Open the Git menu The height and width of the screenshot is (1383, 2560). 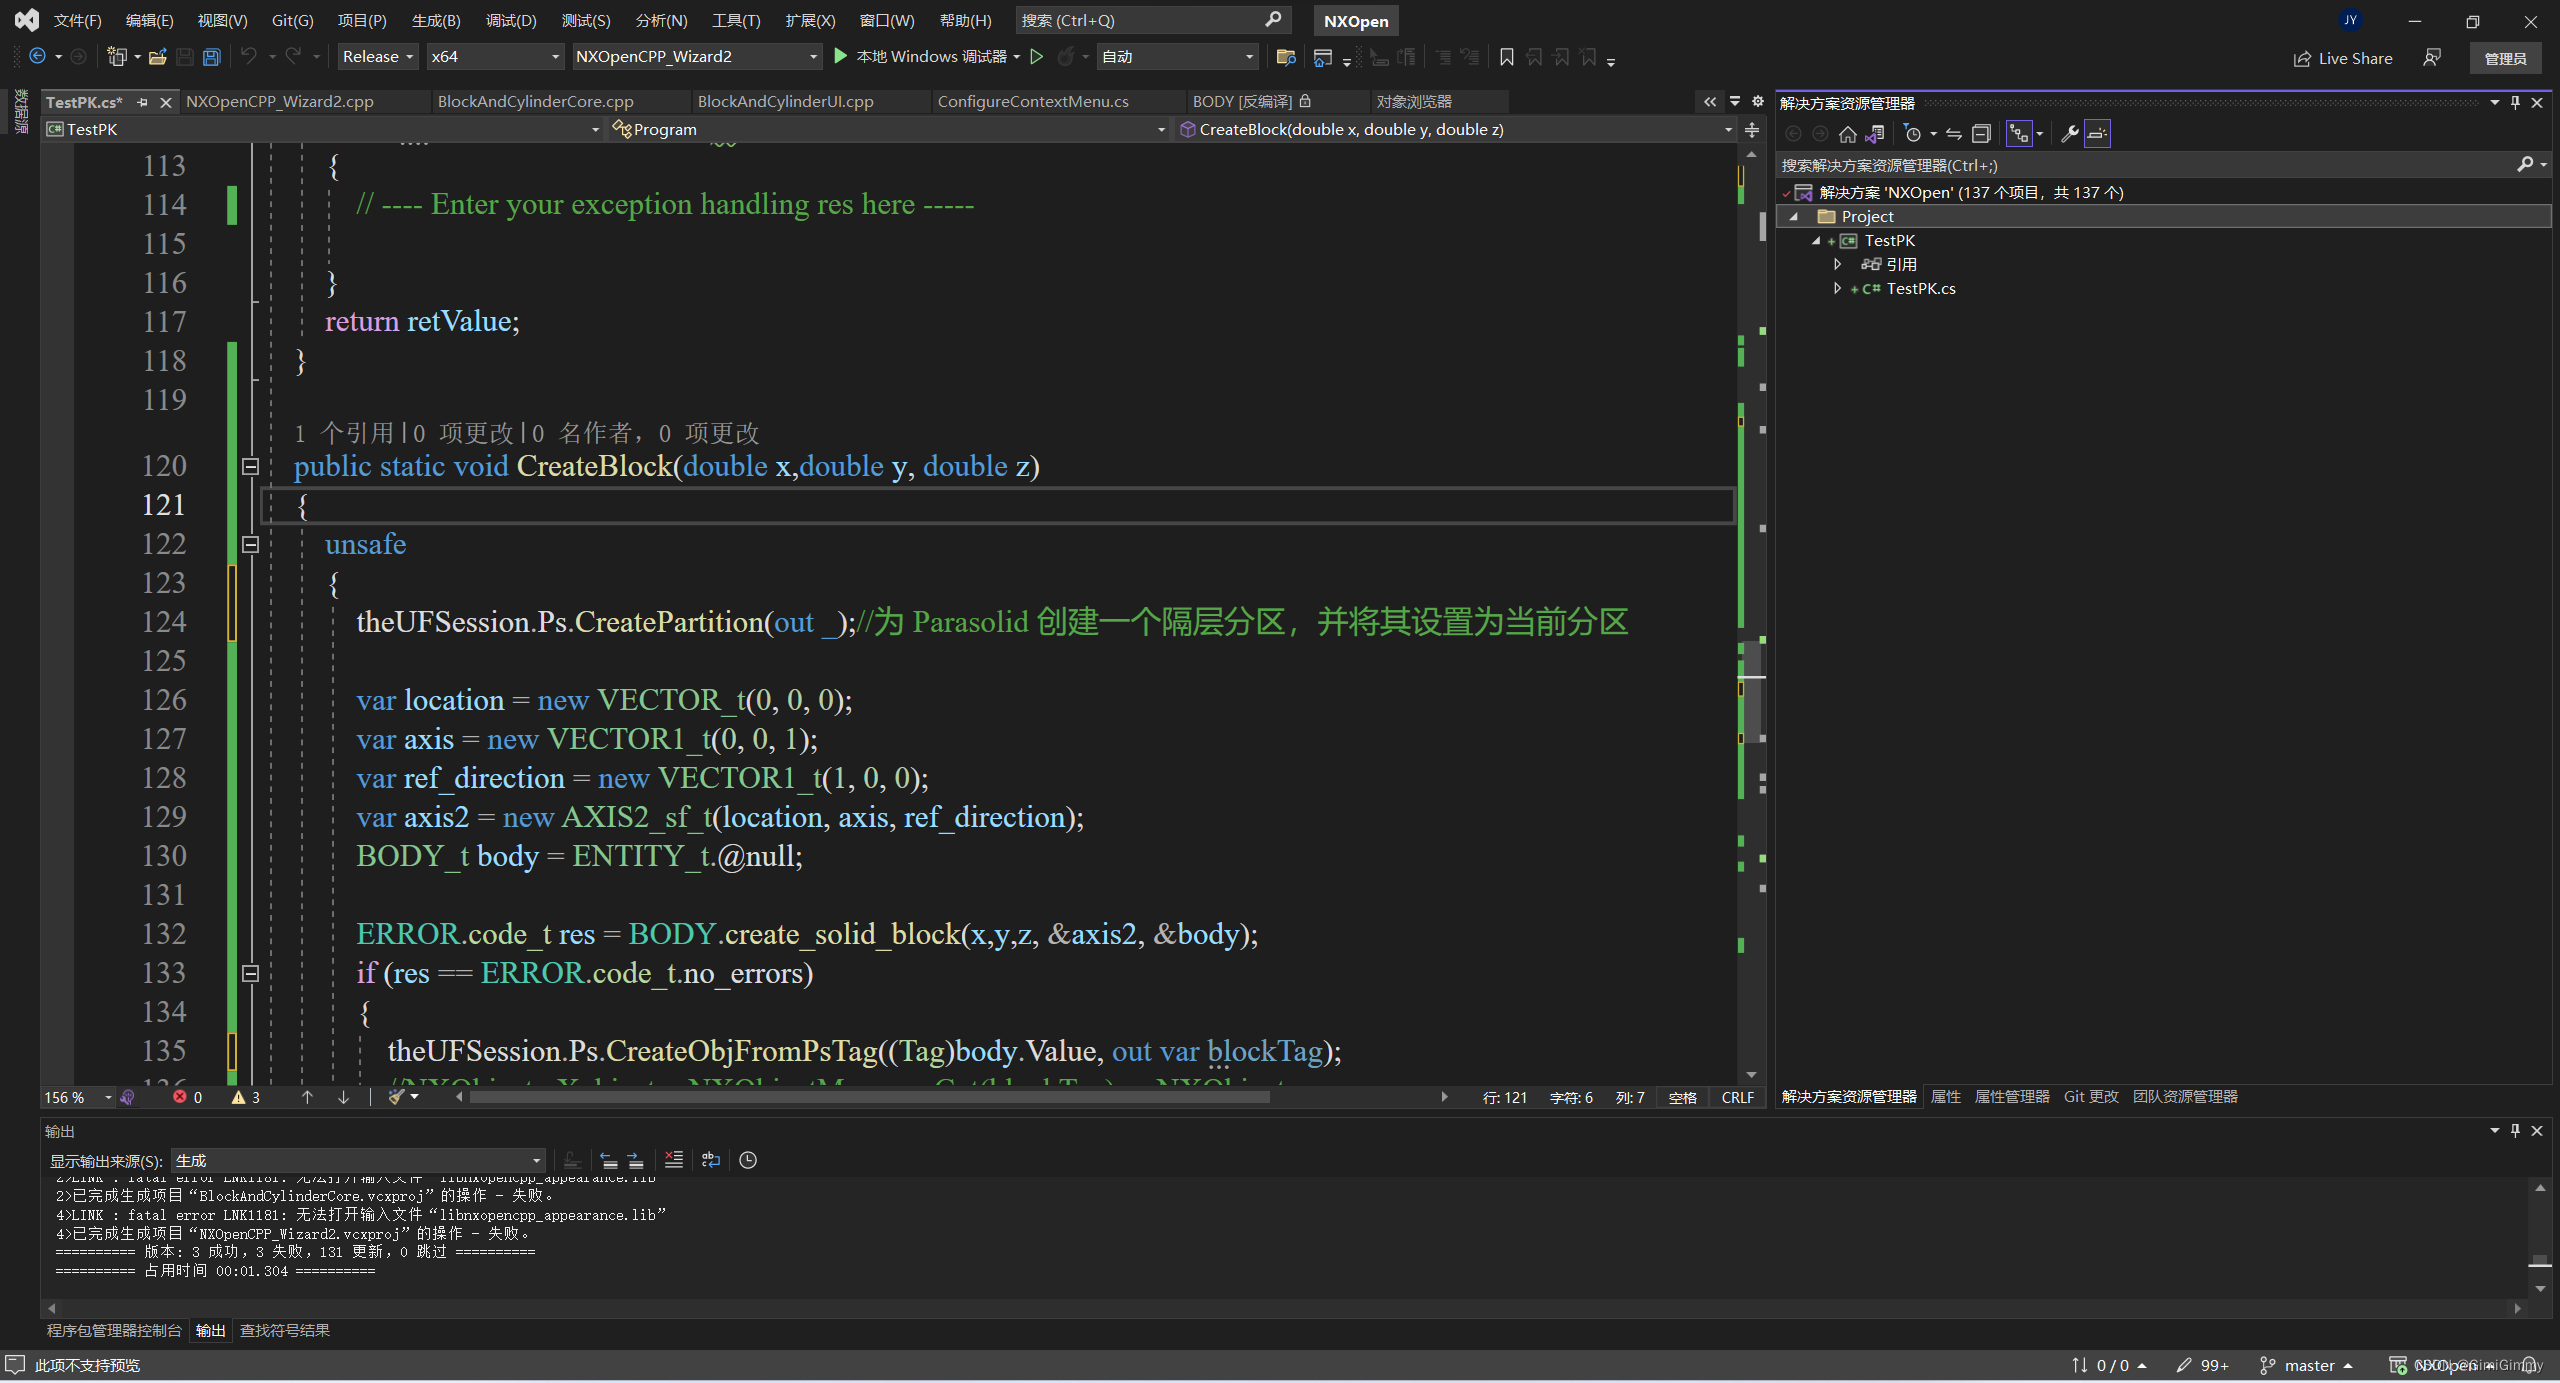(x=290, y=20)
